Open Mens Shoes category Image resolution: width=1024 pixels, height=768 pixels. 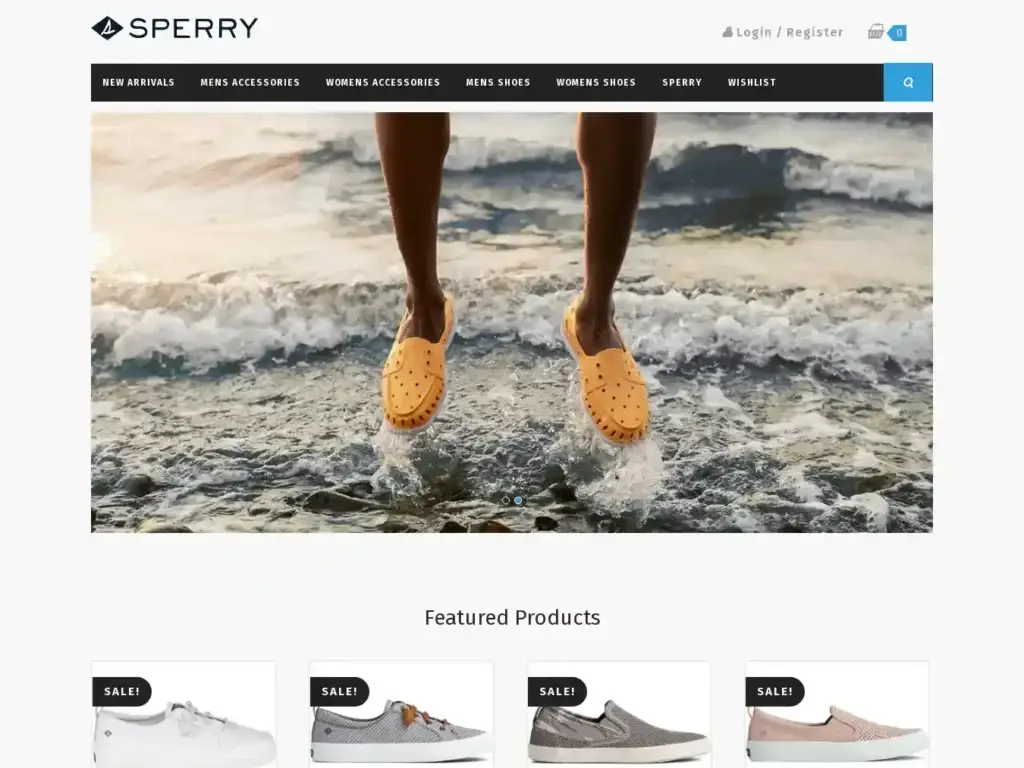coord(498,82)
